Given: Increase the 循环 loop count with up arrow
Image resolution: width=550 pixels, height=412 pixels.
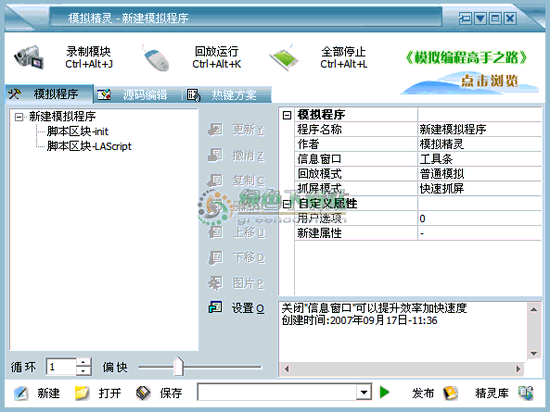Looking at the screenshot, I should [x=83, y=363].
